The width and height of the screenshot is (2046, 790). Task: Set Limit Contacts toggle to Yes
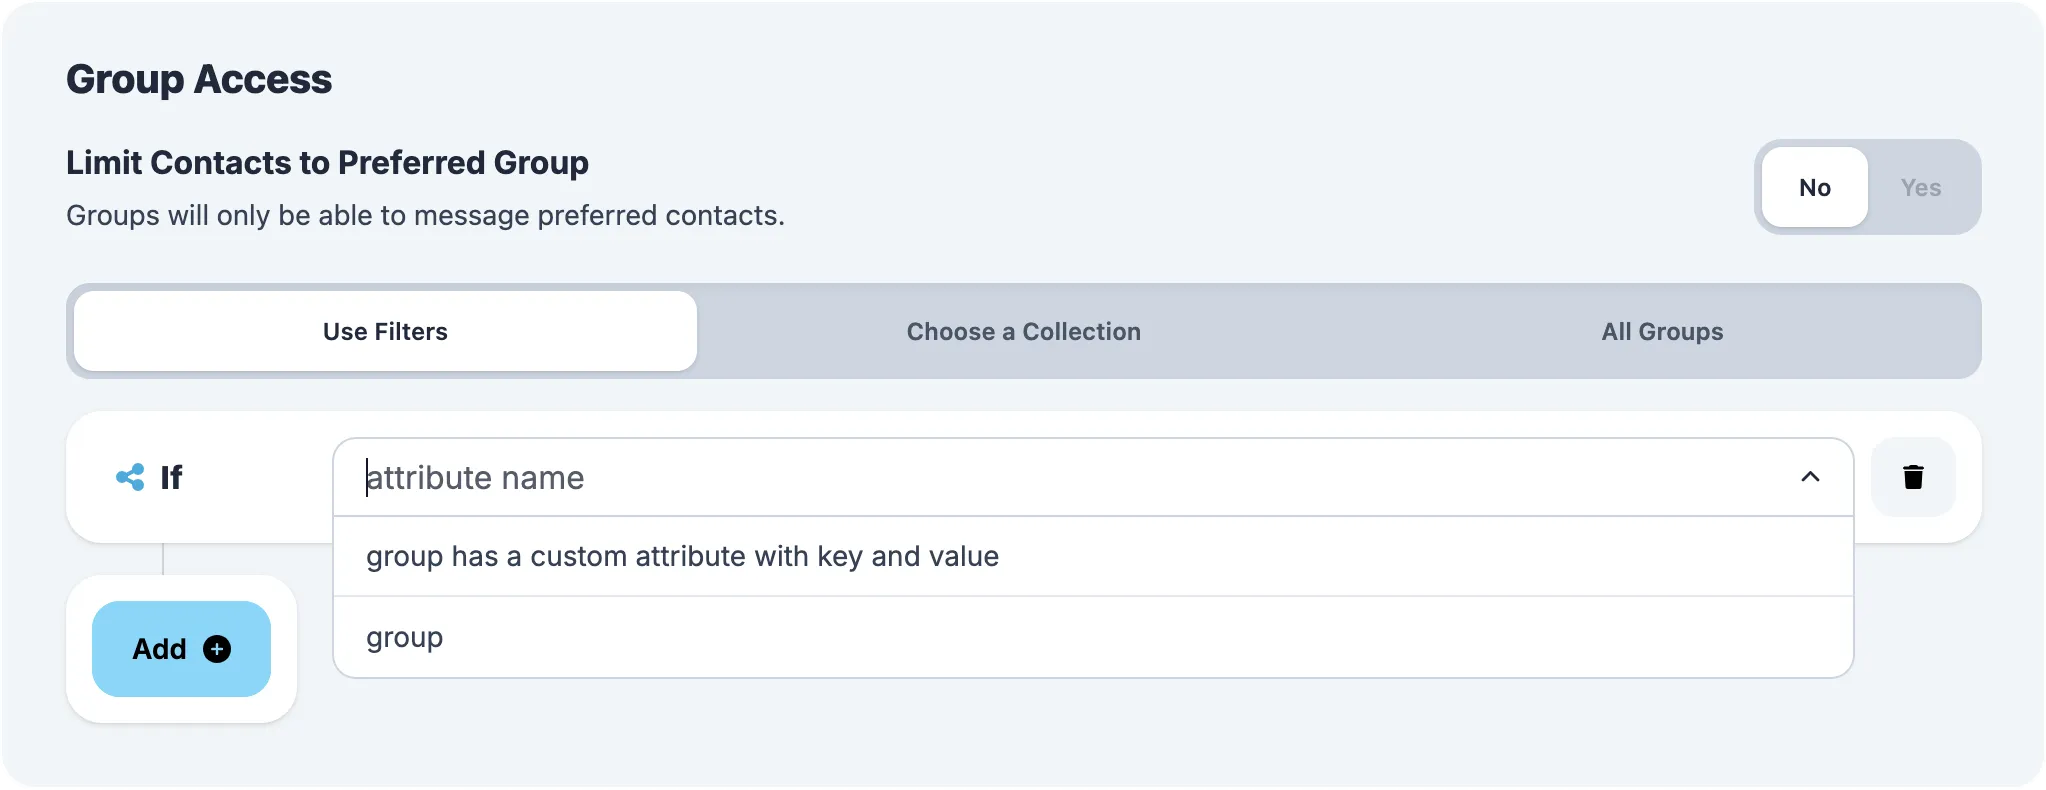[x=1920, y=187]
